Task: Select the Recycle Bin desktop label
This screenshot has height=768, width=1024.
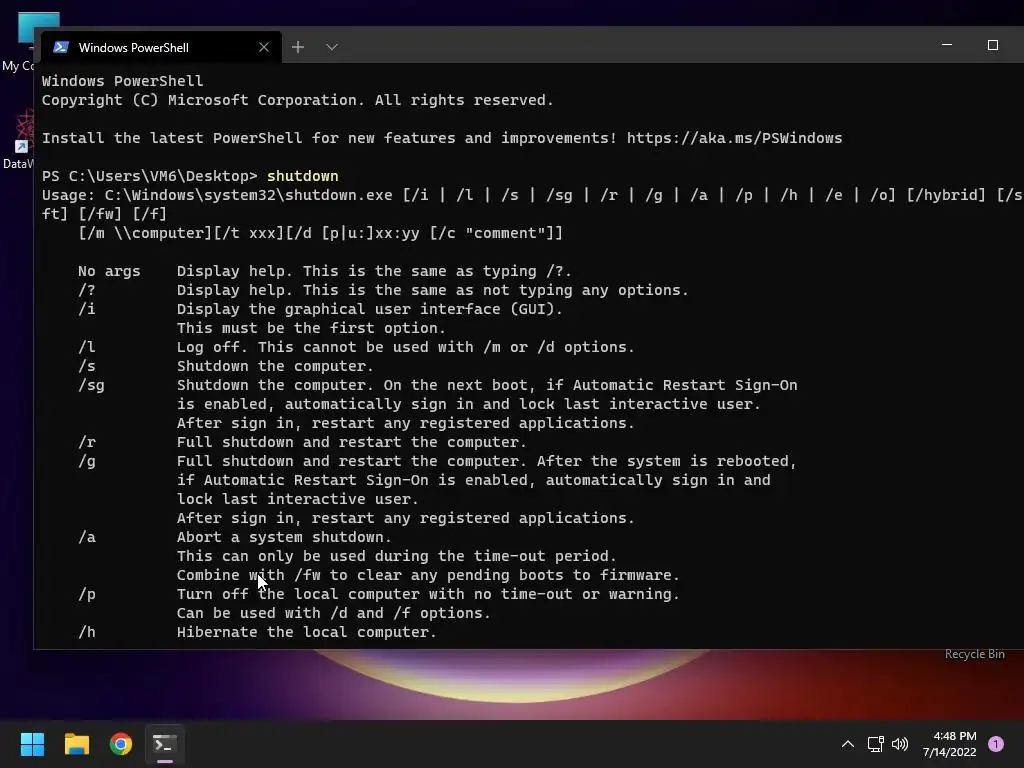Action: (974, 654)
